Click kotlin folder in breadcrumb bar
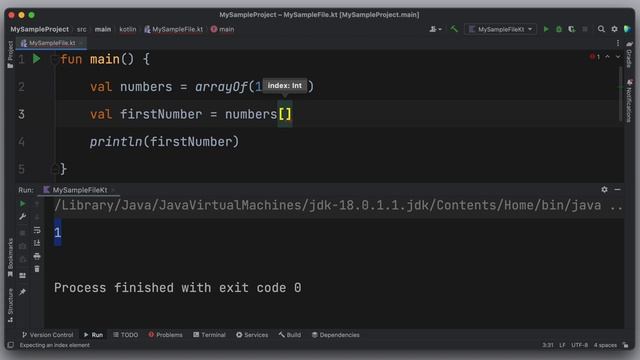 pos(128,29)
